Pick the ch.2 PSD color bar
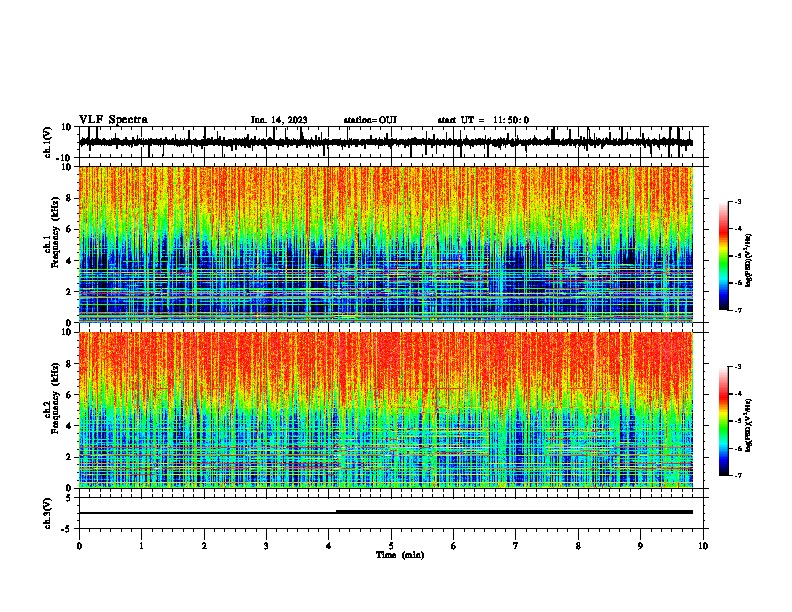Viewport: 792px width, 612px height. (724, 421)
